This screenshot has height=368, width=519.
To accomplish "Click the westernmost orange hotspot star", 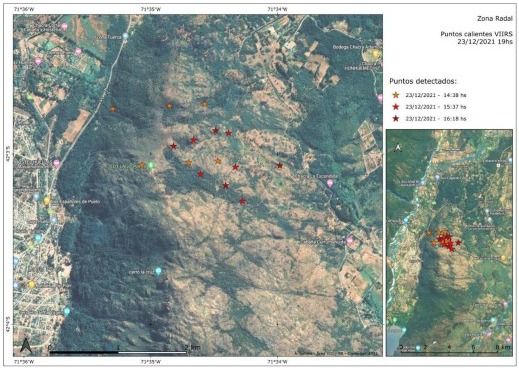I will [113, 109].
